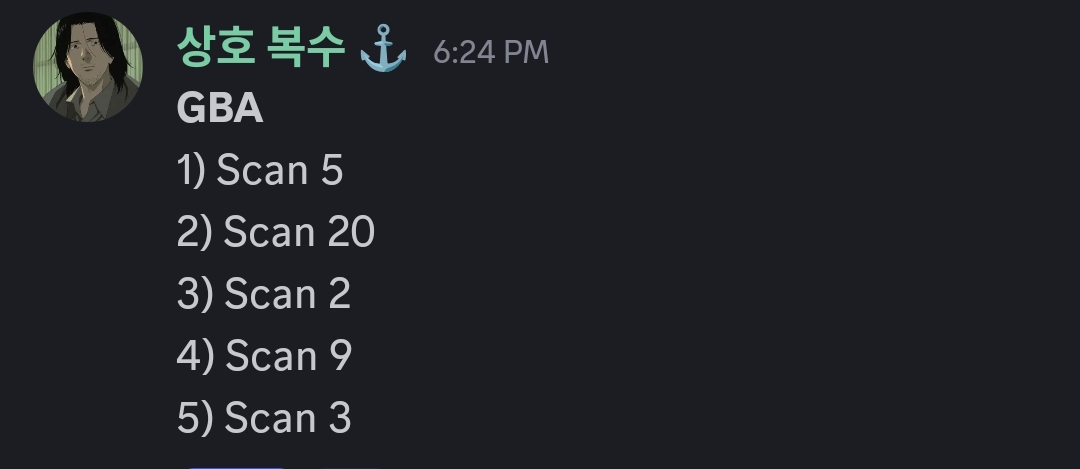
Task: Click the "5)" list number marker
Action: 195,418
